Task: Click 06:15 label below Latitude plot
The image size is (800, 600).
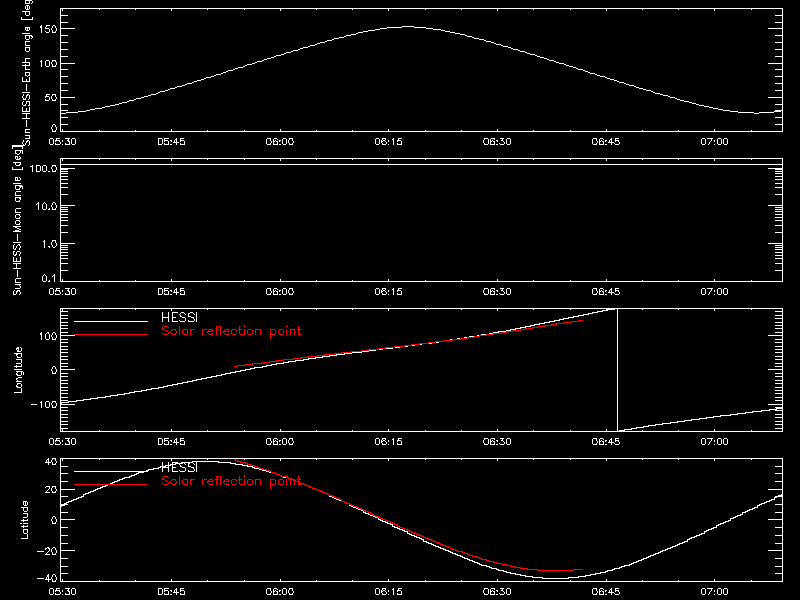Action: (388, 591)
